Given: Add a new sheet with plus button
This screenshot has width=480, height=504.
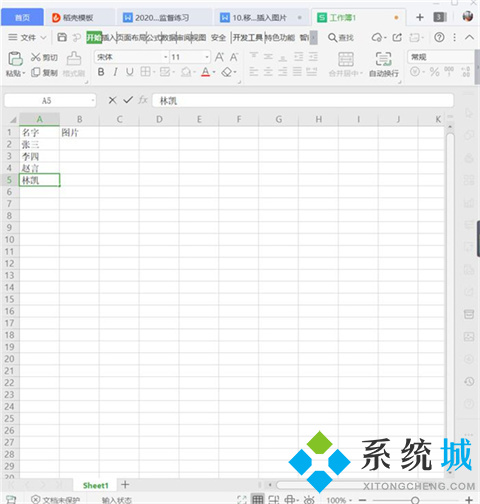Looking at the screenshot, I should tap(125, 484).
